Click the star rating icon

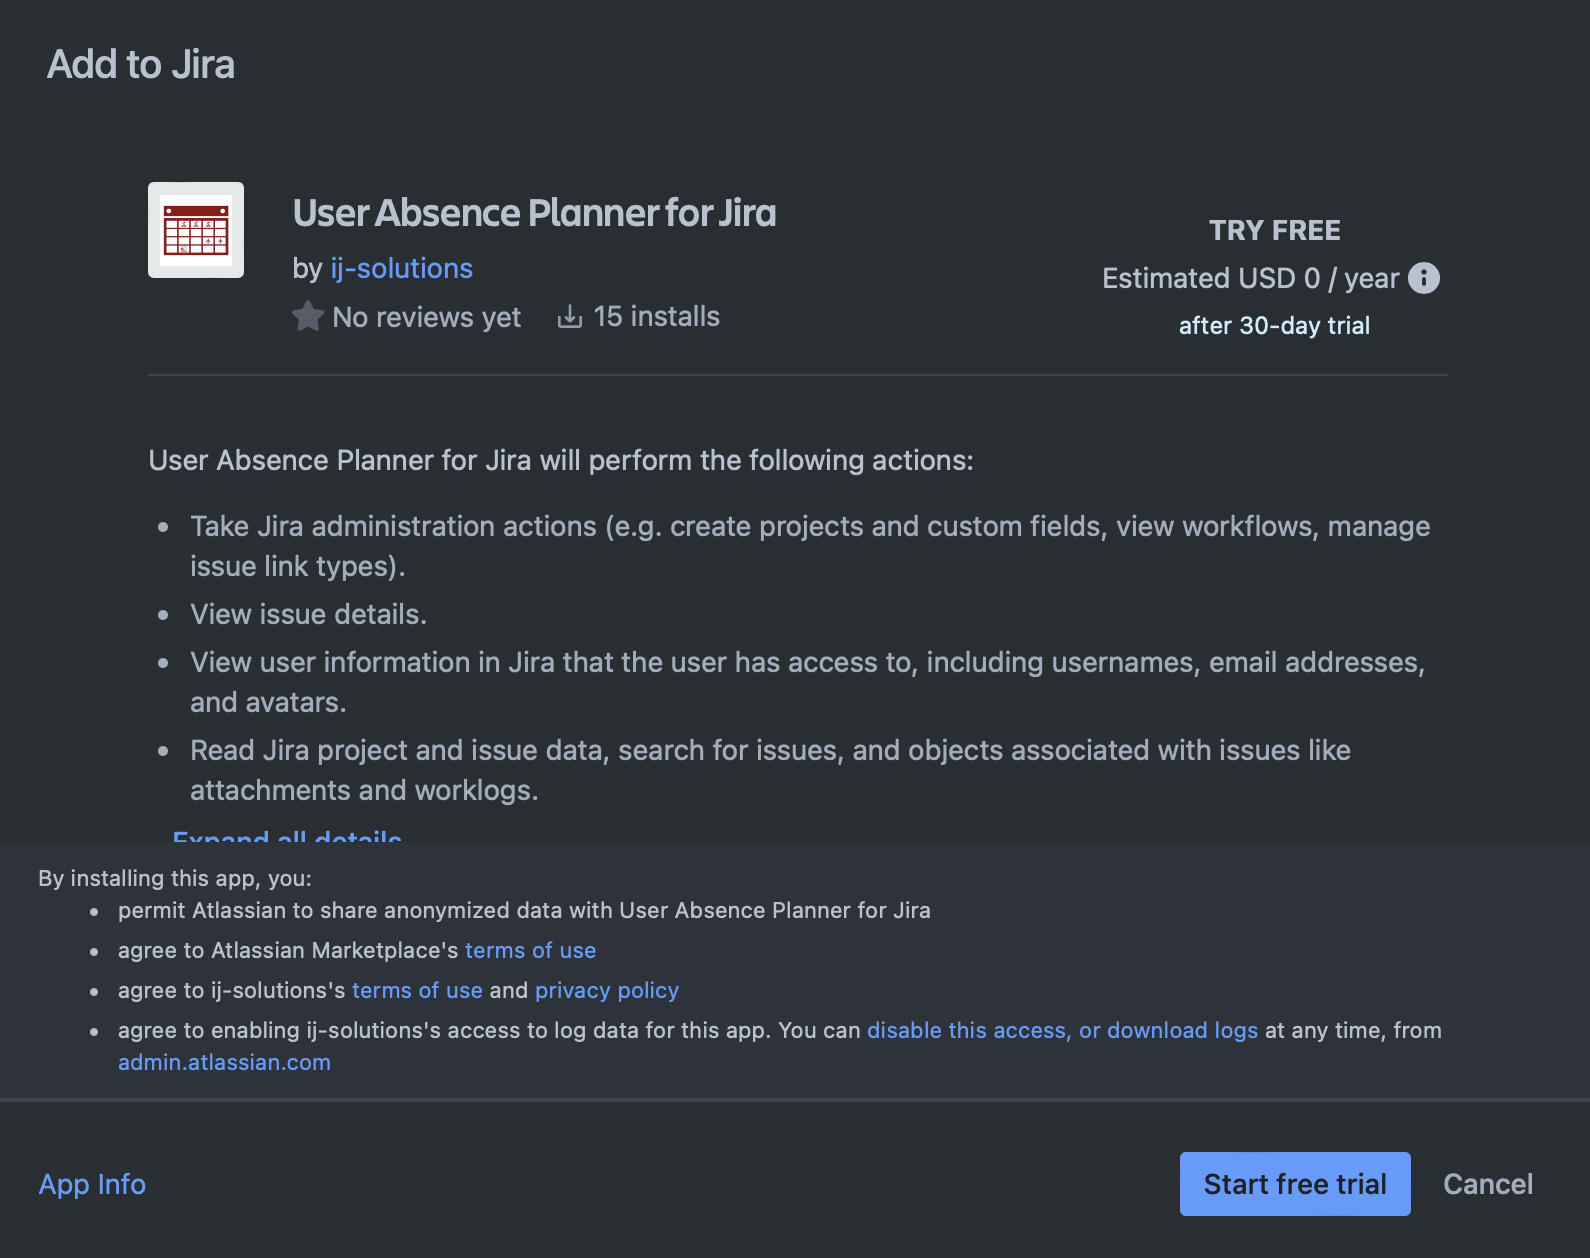(x=308, y=317)
